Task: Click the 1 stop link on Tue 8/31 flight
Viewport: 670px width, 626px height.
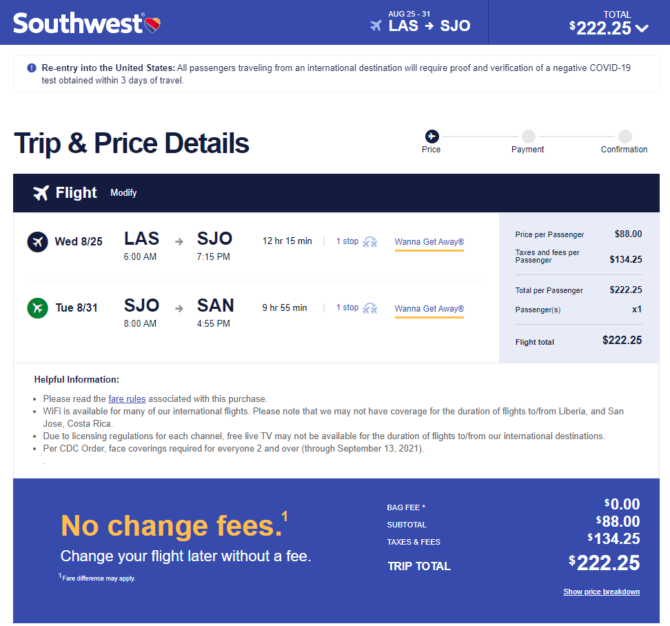Action: click(347, 308)
